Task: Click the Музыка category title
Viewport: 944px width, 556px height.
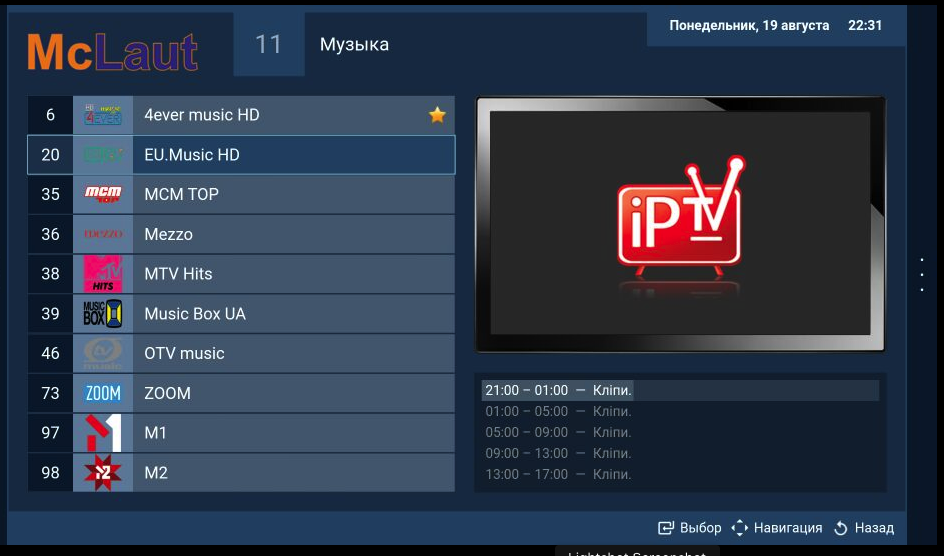Action: [354, 45]
